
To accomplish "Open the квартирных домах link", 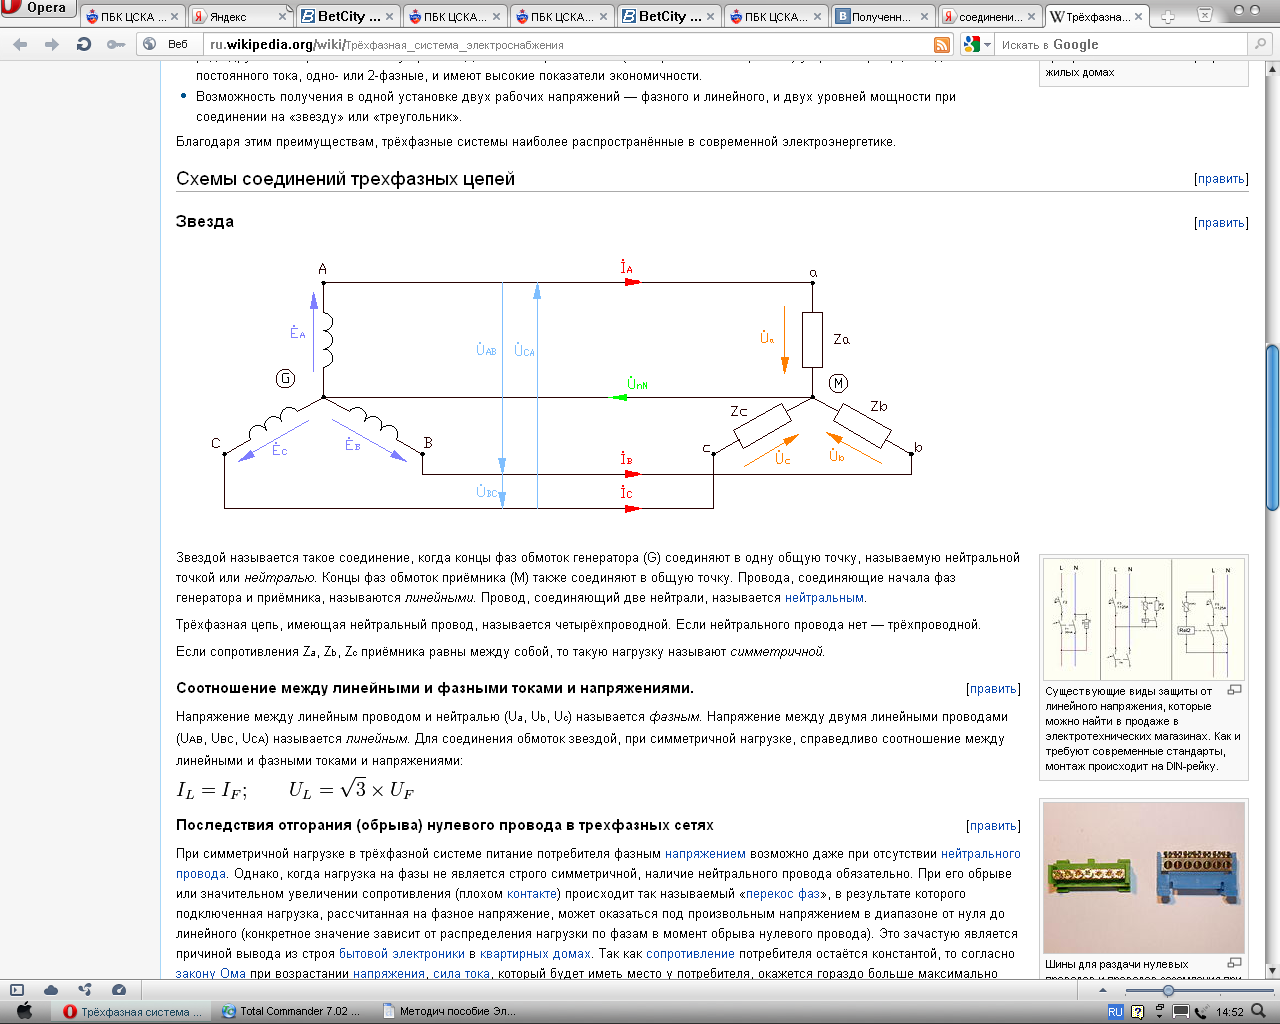I will click(536, 954).
